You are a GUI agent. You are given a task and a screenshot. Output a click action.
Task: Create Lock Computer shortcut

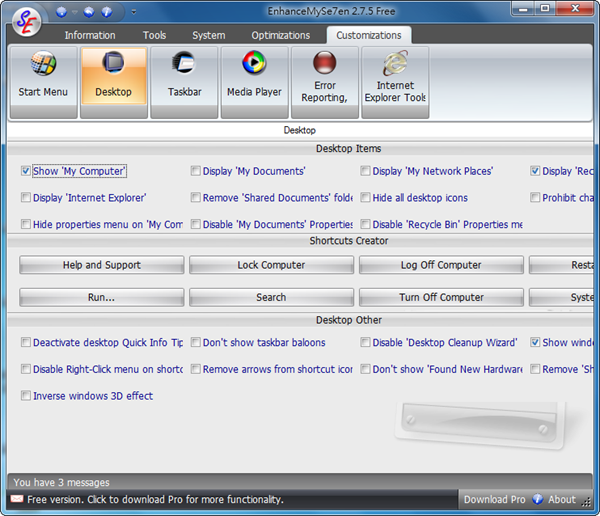[271, 265]
